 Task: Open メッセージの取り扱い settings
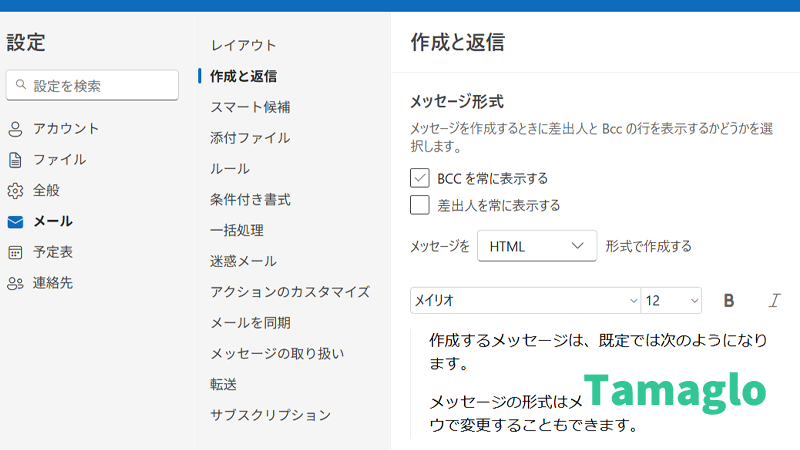277,354
